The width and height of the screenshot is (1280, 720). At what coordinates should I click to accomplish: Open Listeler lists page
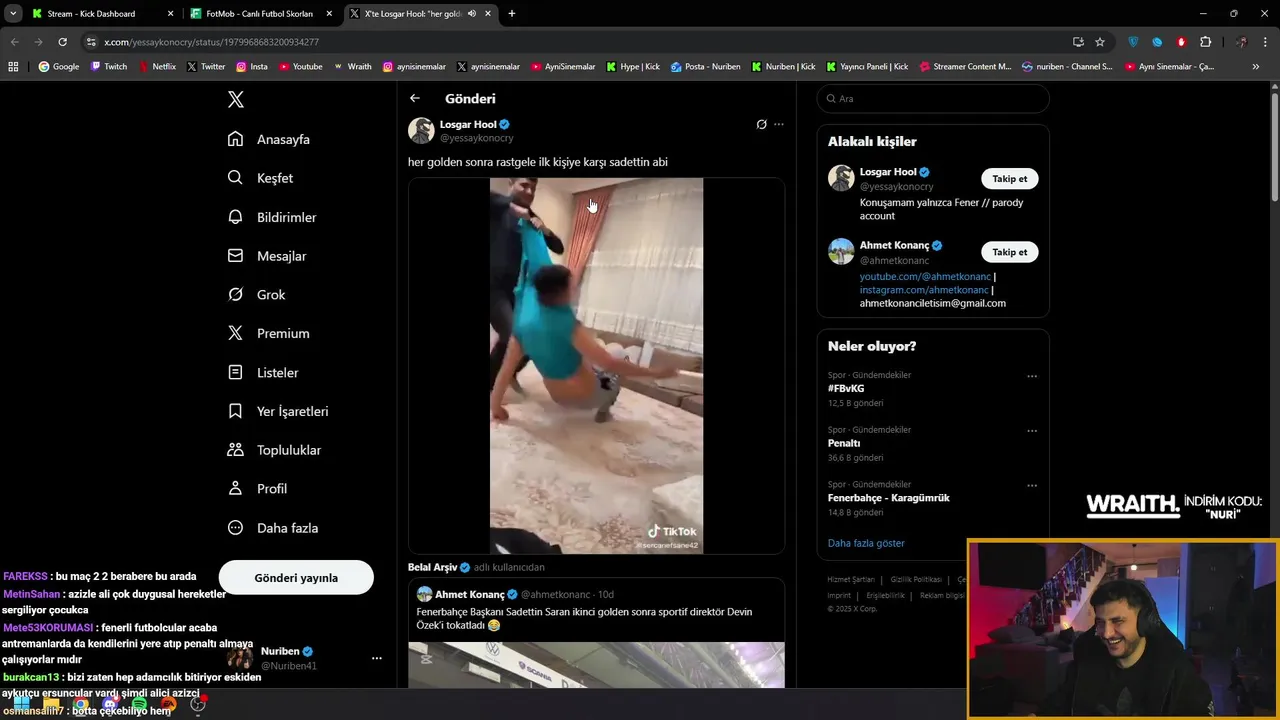pyautogui.click(x=263, y=372)
